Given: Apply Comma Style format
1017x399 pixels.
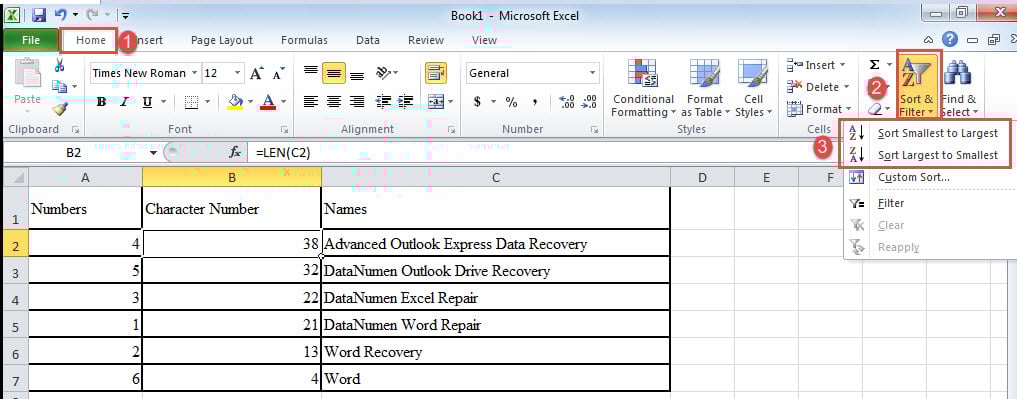Looking at the screenshot, I should [535, 102].
